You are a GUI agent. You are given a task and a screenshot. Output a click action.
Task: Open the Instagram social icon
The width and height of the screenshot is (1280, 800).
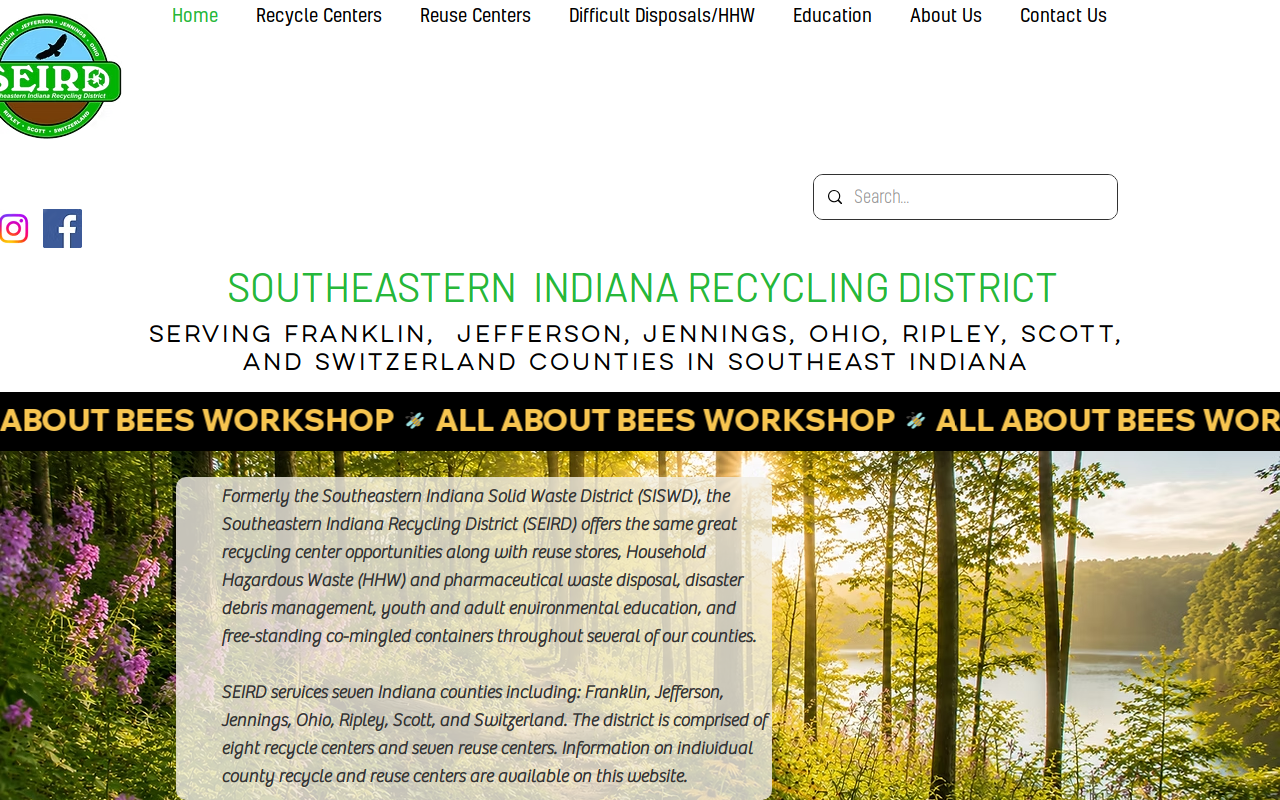(x=13, y=229)
